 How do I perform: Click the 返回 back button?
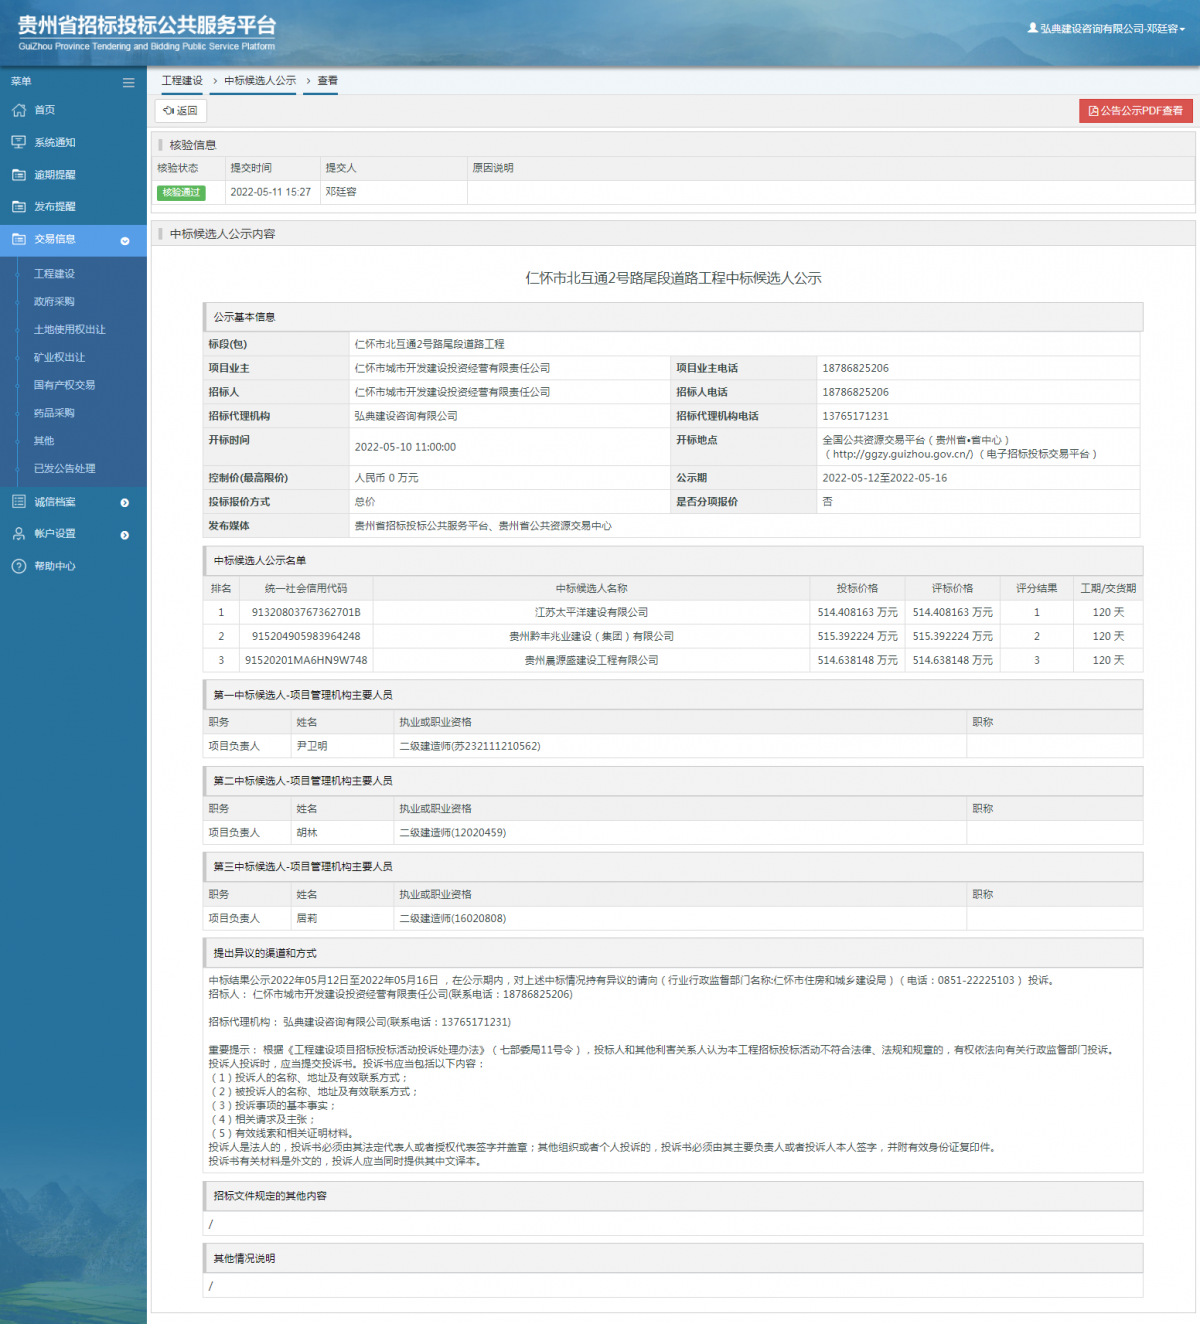tap(181, 111)
